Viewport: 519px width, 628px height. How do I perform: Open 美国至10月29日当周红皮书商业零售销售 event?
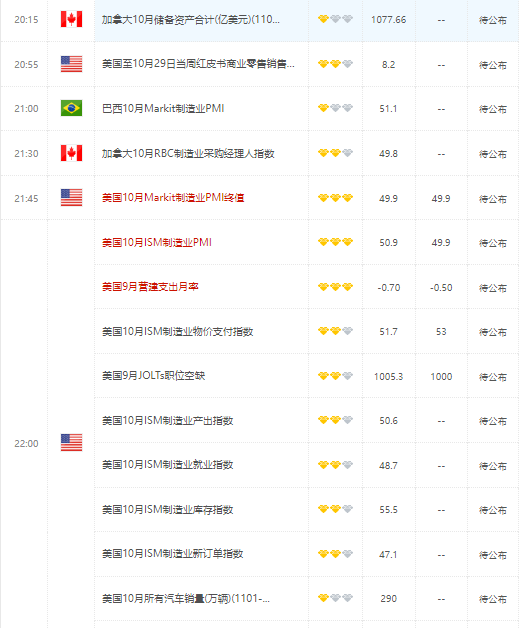(x=198, y=64)
